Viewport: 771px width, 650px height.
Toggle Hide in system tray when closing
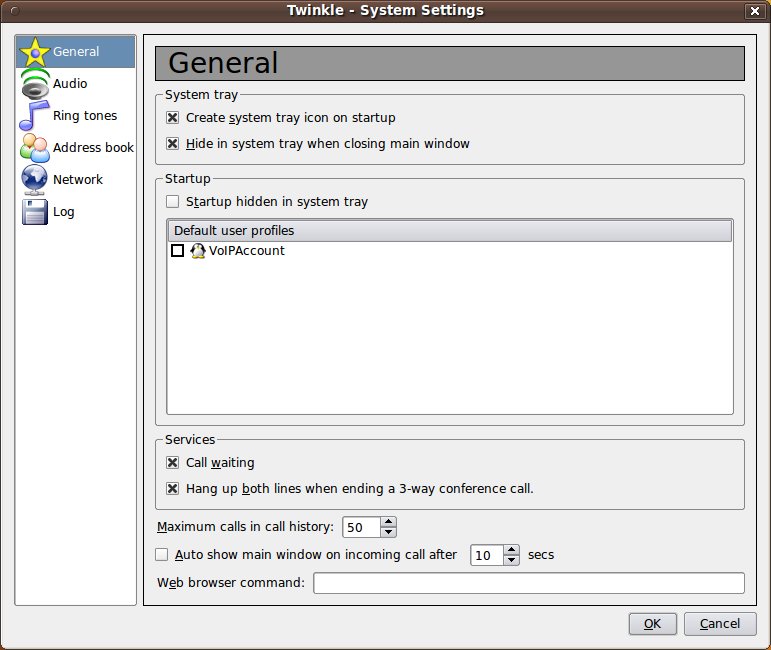173,144
